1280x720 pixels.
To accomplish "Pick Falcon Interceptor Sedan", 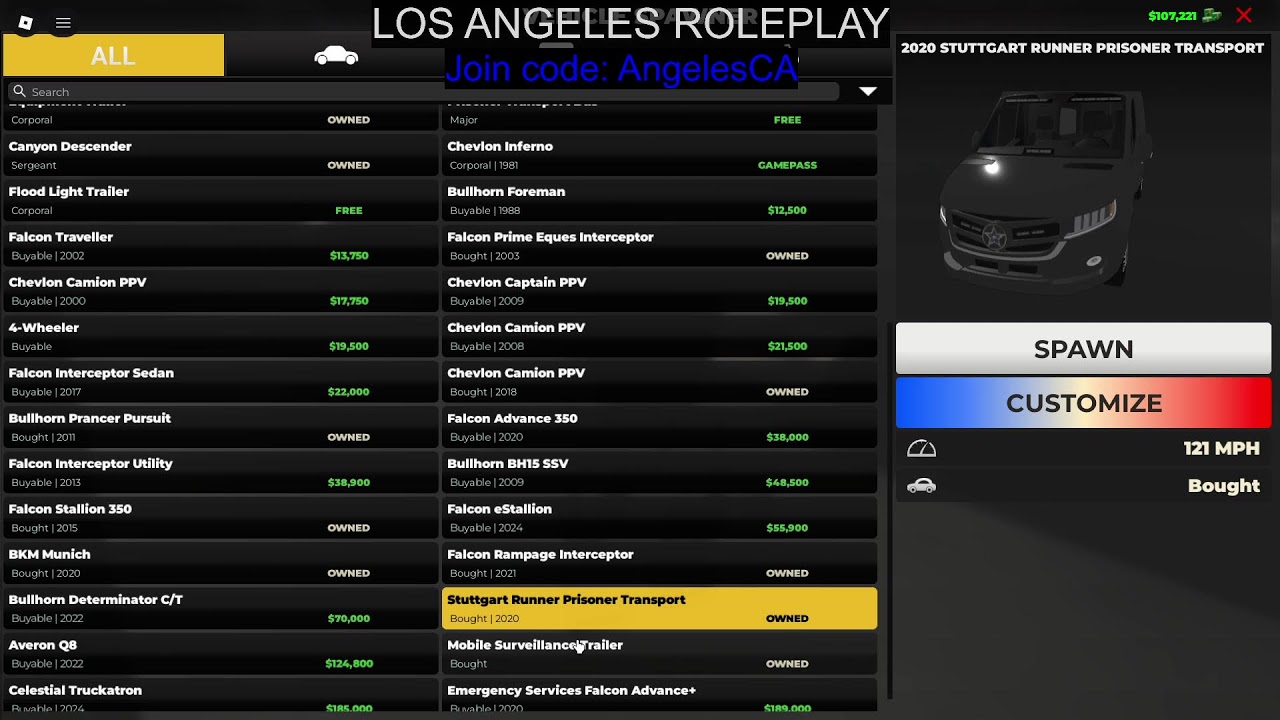I will [x=221, y=382].
